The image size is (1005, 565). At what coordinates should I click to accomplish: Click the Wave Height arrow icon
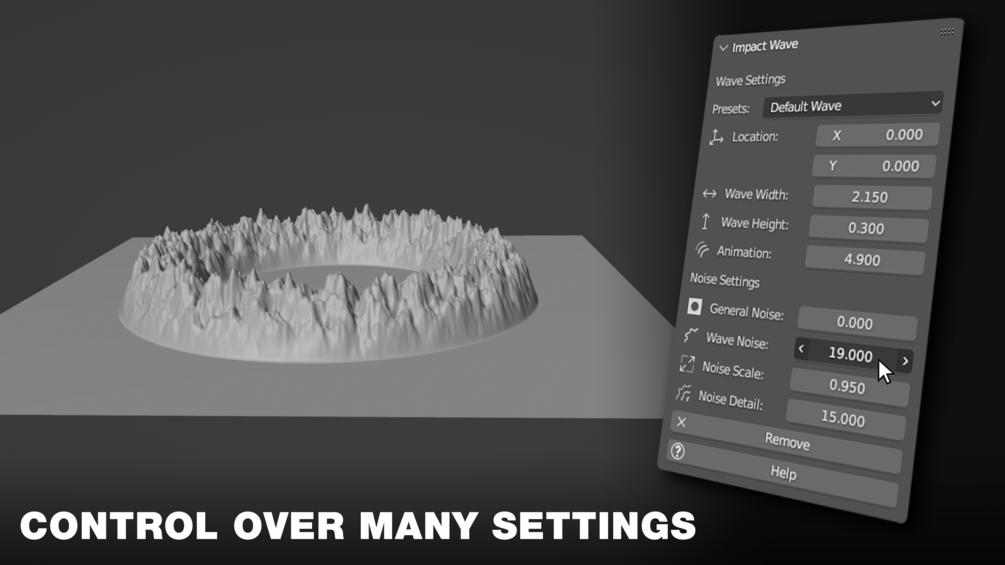click(705, 222)
